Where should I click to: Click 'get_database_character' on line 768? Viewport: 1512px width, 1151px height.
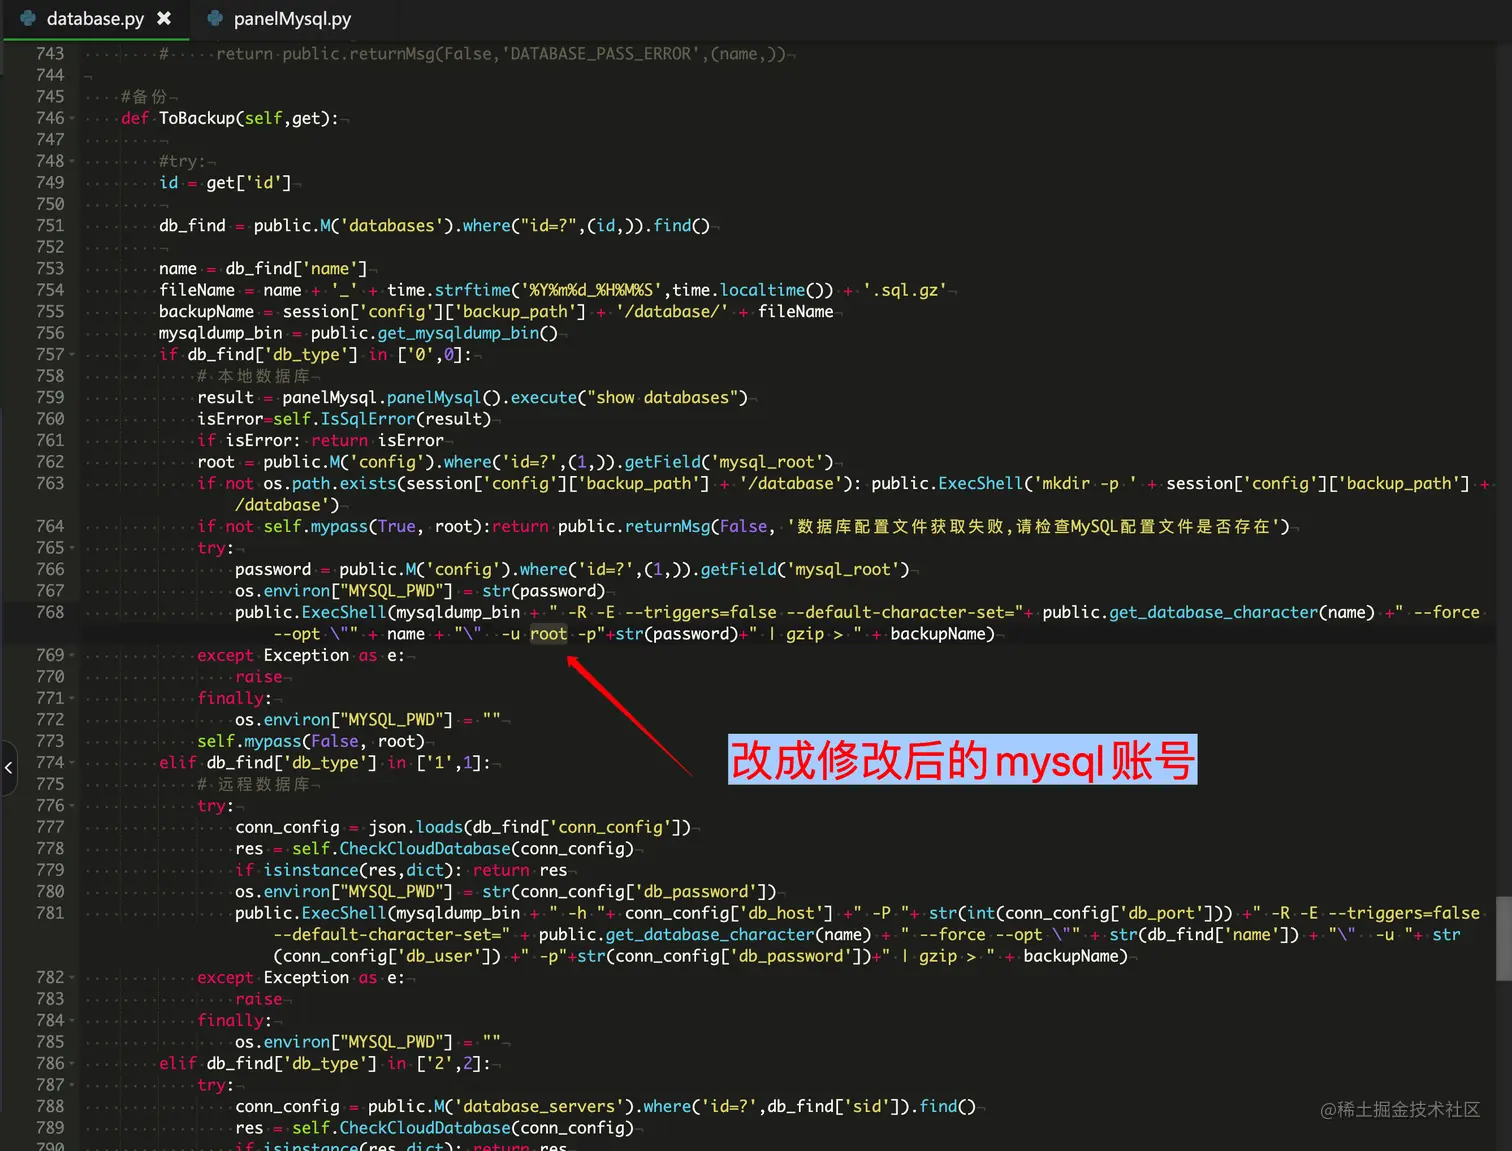tap(1213, 612)
